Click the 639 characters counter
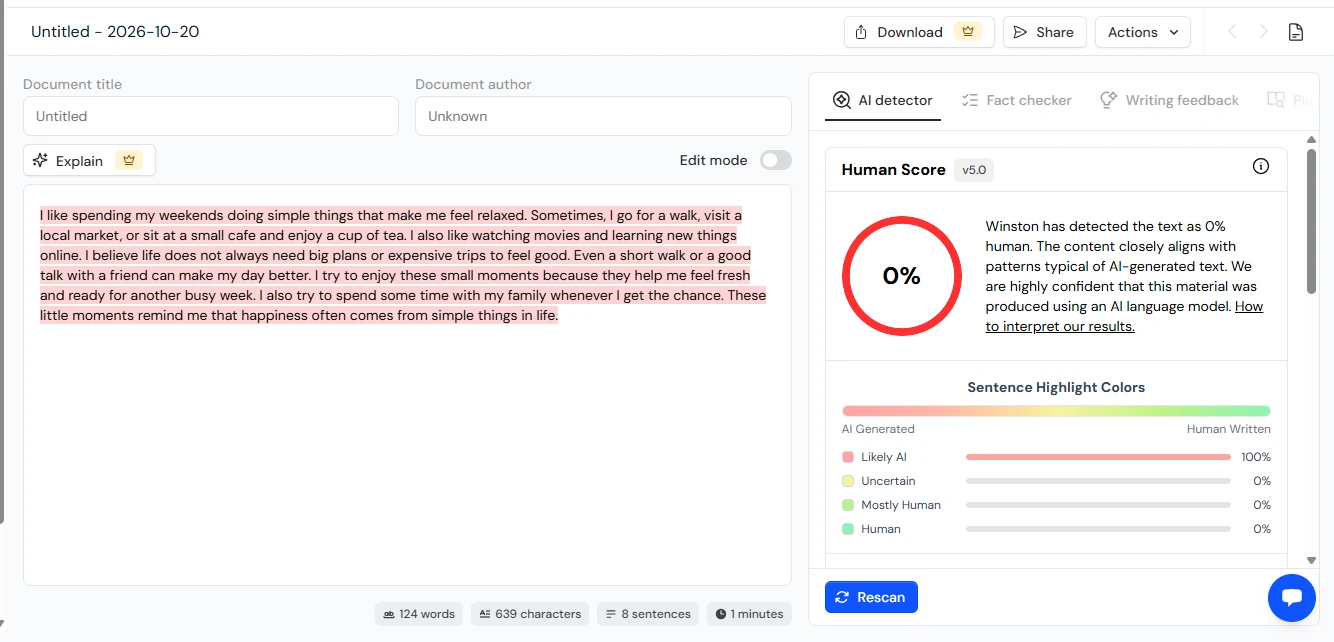The height and width of the screenshot is (642, 1334). pos(530,614)
